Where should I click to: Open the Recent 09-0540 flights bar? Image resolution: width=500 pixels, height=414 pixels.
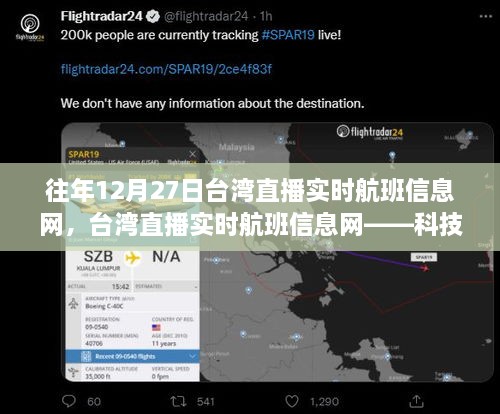[133, 356]
